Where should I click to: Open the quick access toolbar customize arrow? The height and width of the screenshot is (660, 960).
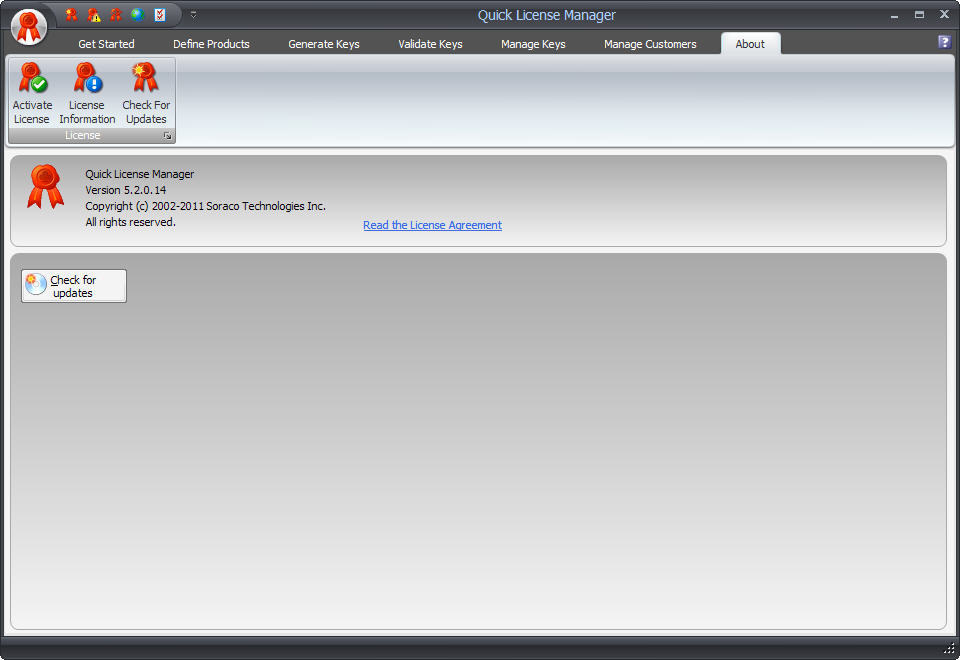click(x=193, y=15)
